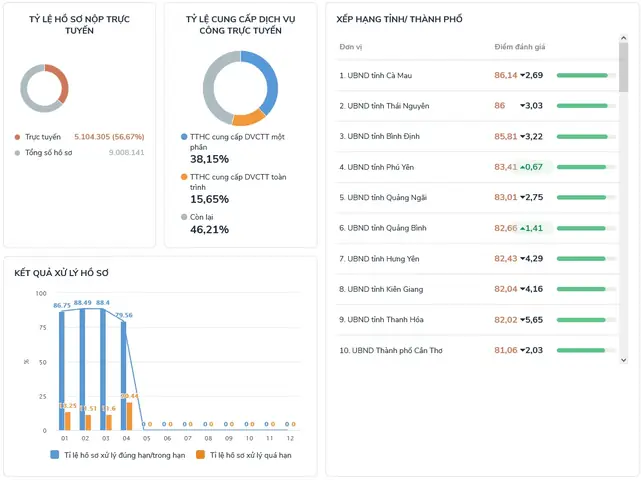The height and width of the screenshot is (480, 644).
Task: Click the green up-trend arrow for Quảng Bình
Action: pyautogui.click(x=524, y=228)
